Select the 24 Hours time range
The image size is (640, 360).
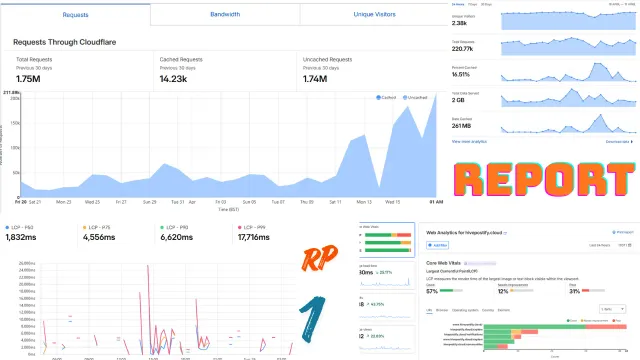[x=458, y=4]
